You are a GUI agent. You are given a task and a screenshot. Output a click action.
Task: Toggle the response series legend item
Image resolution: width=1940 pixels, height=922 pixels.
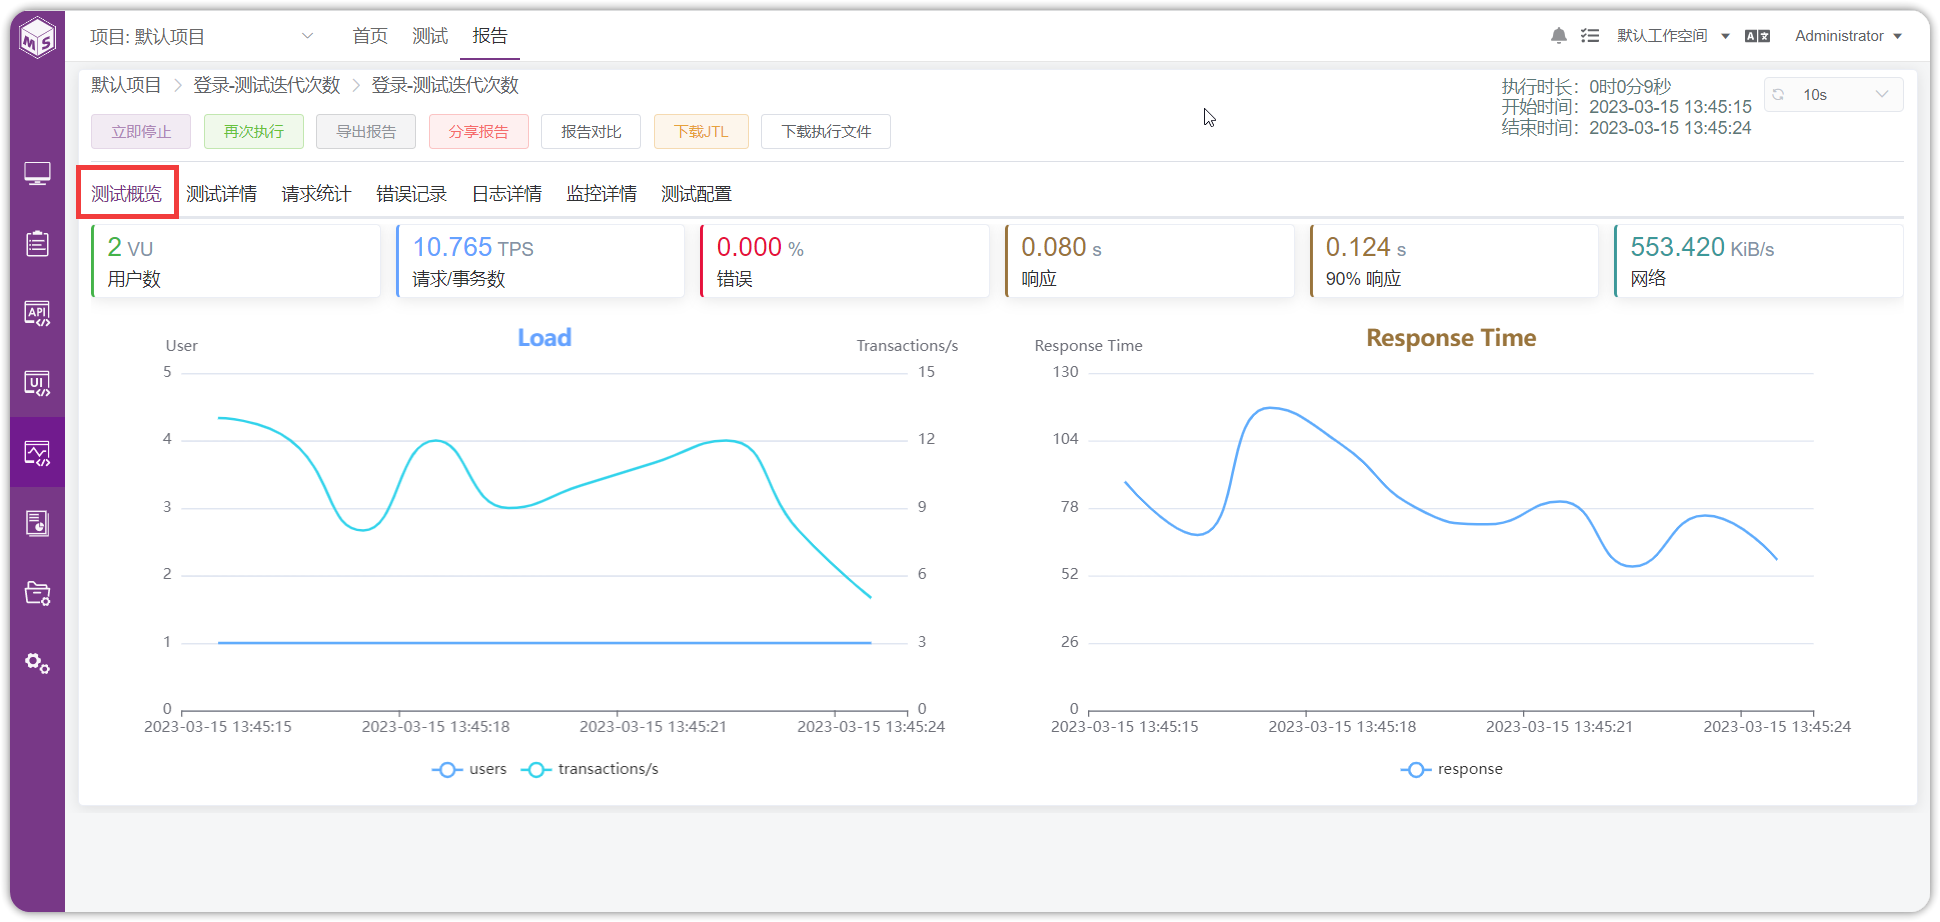1451,769
